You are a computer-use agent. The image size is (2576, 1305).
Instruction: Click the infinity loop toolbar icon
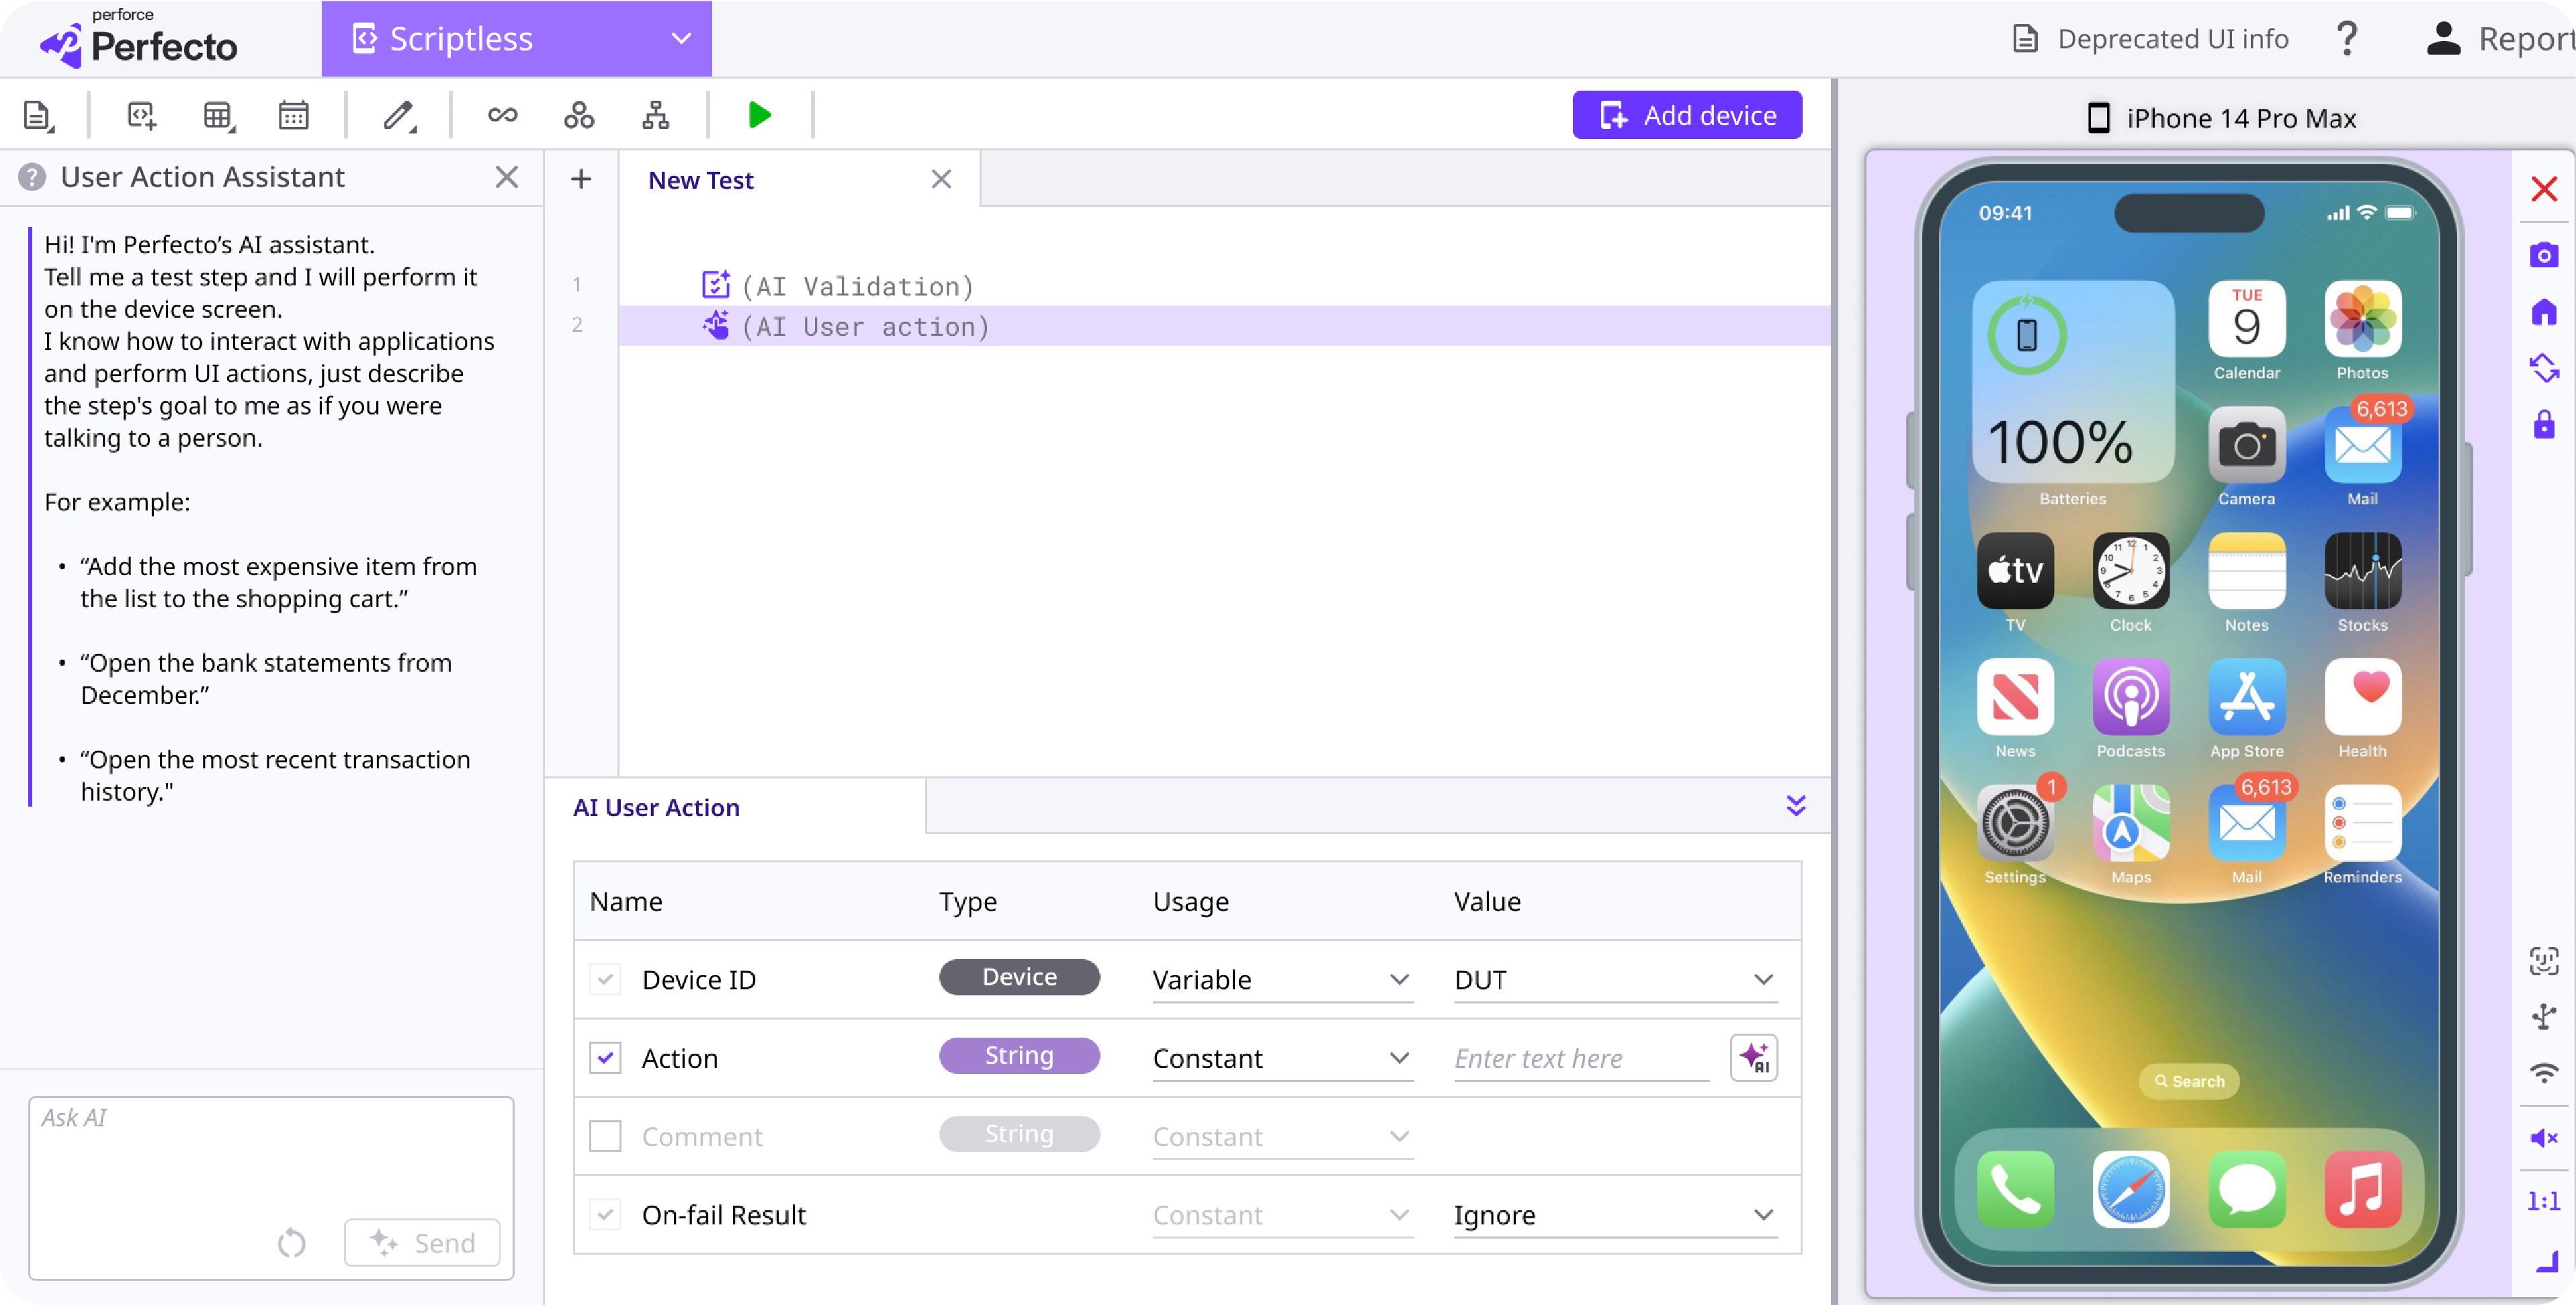click(x=502, y=116)
